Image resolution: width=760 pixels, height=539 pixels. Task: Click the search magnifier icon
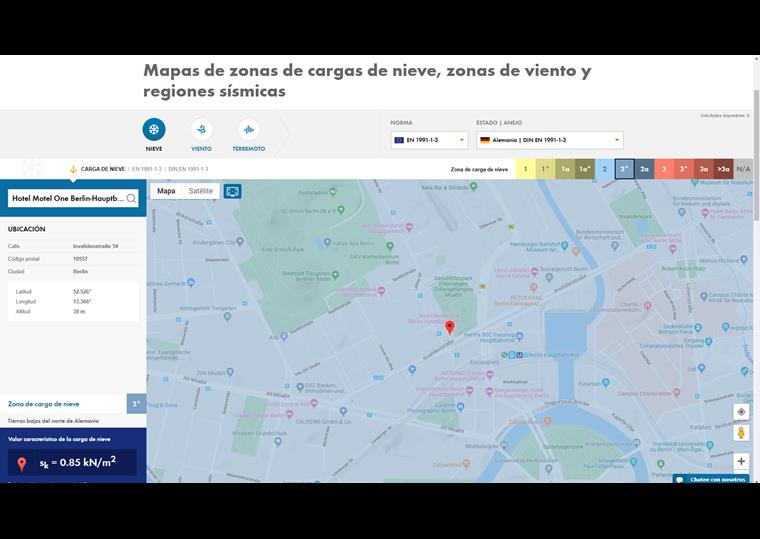tap(131, 198)
